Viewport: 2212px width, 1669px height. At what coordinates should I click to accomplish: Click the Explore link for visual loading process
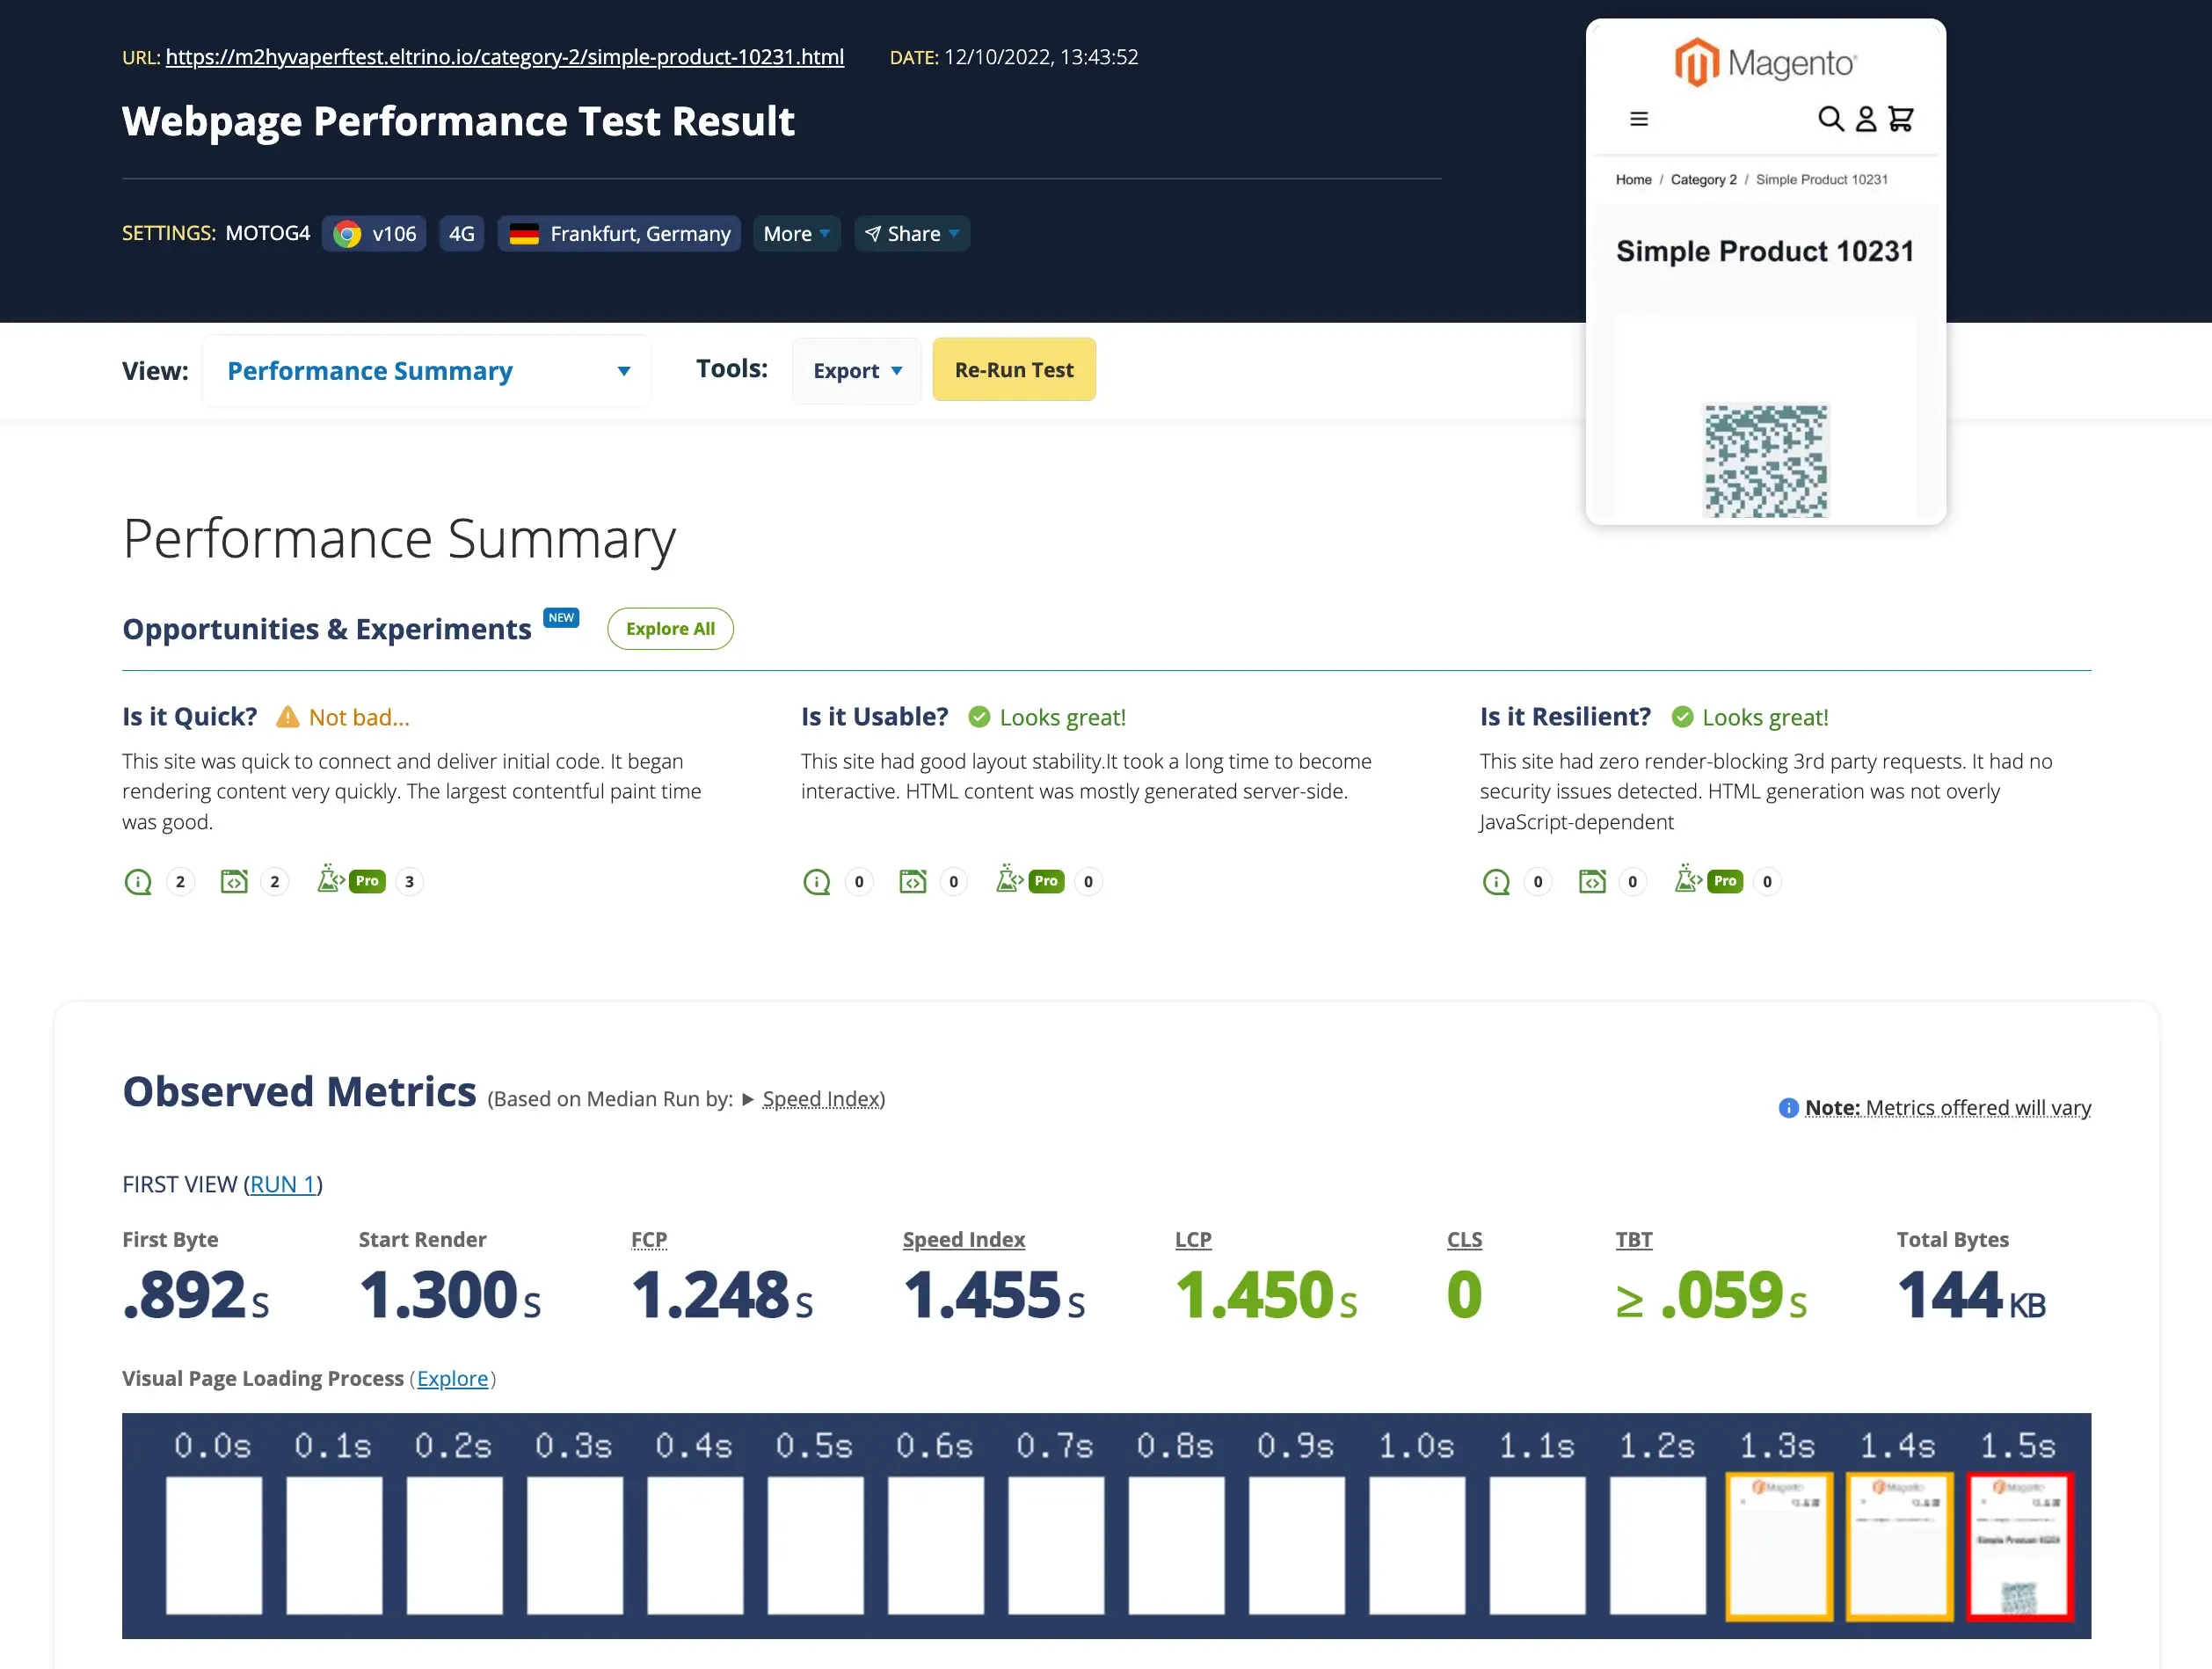452,1378
